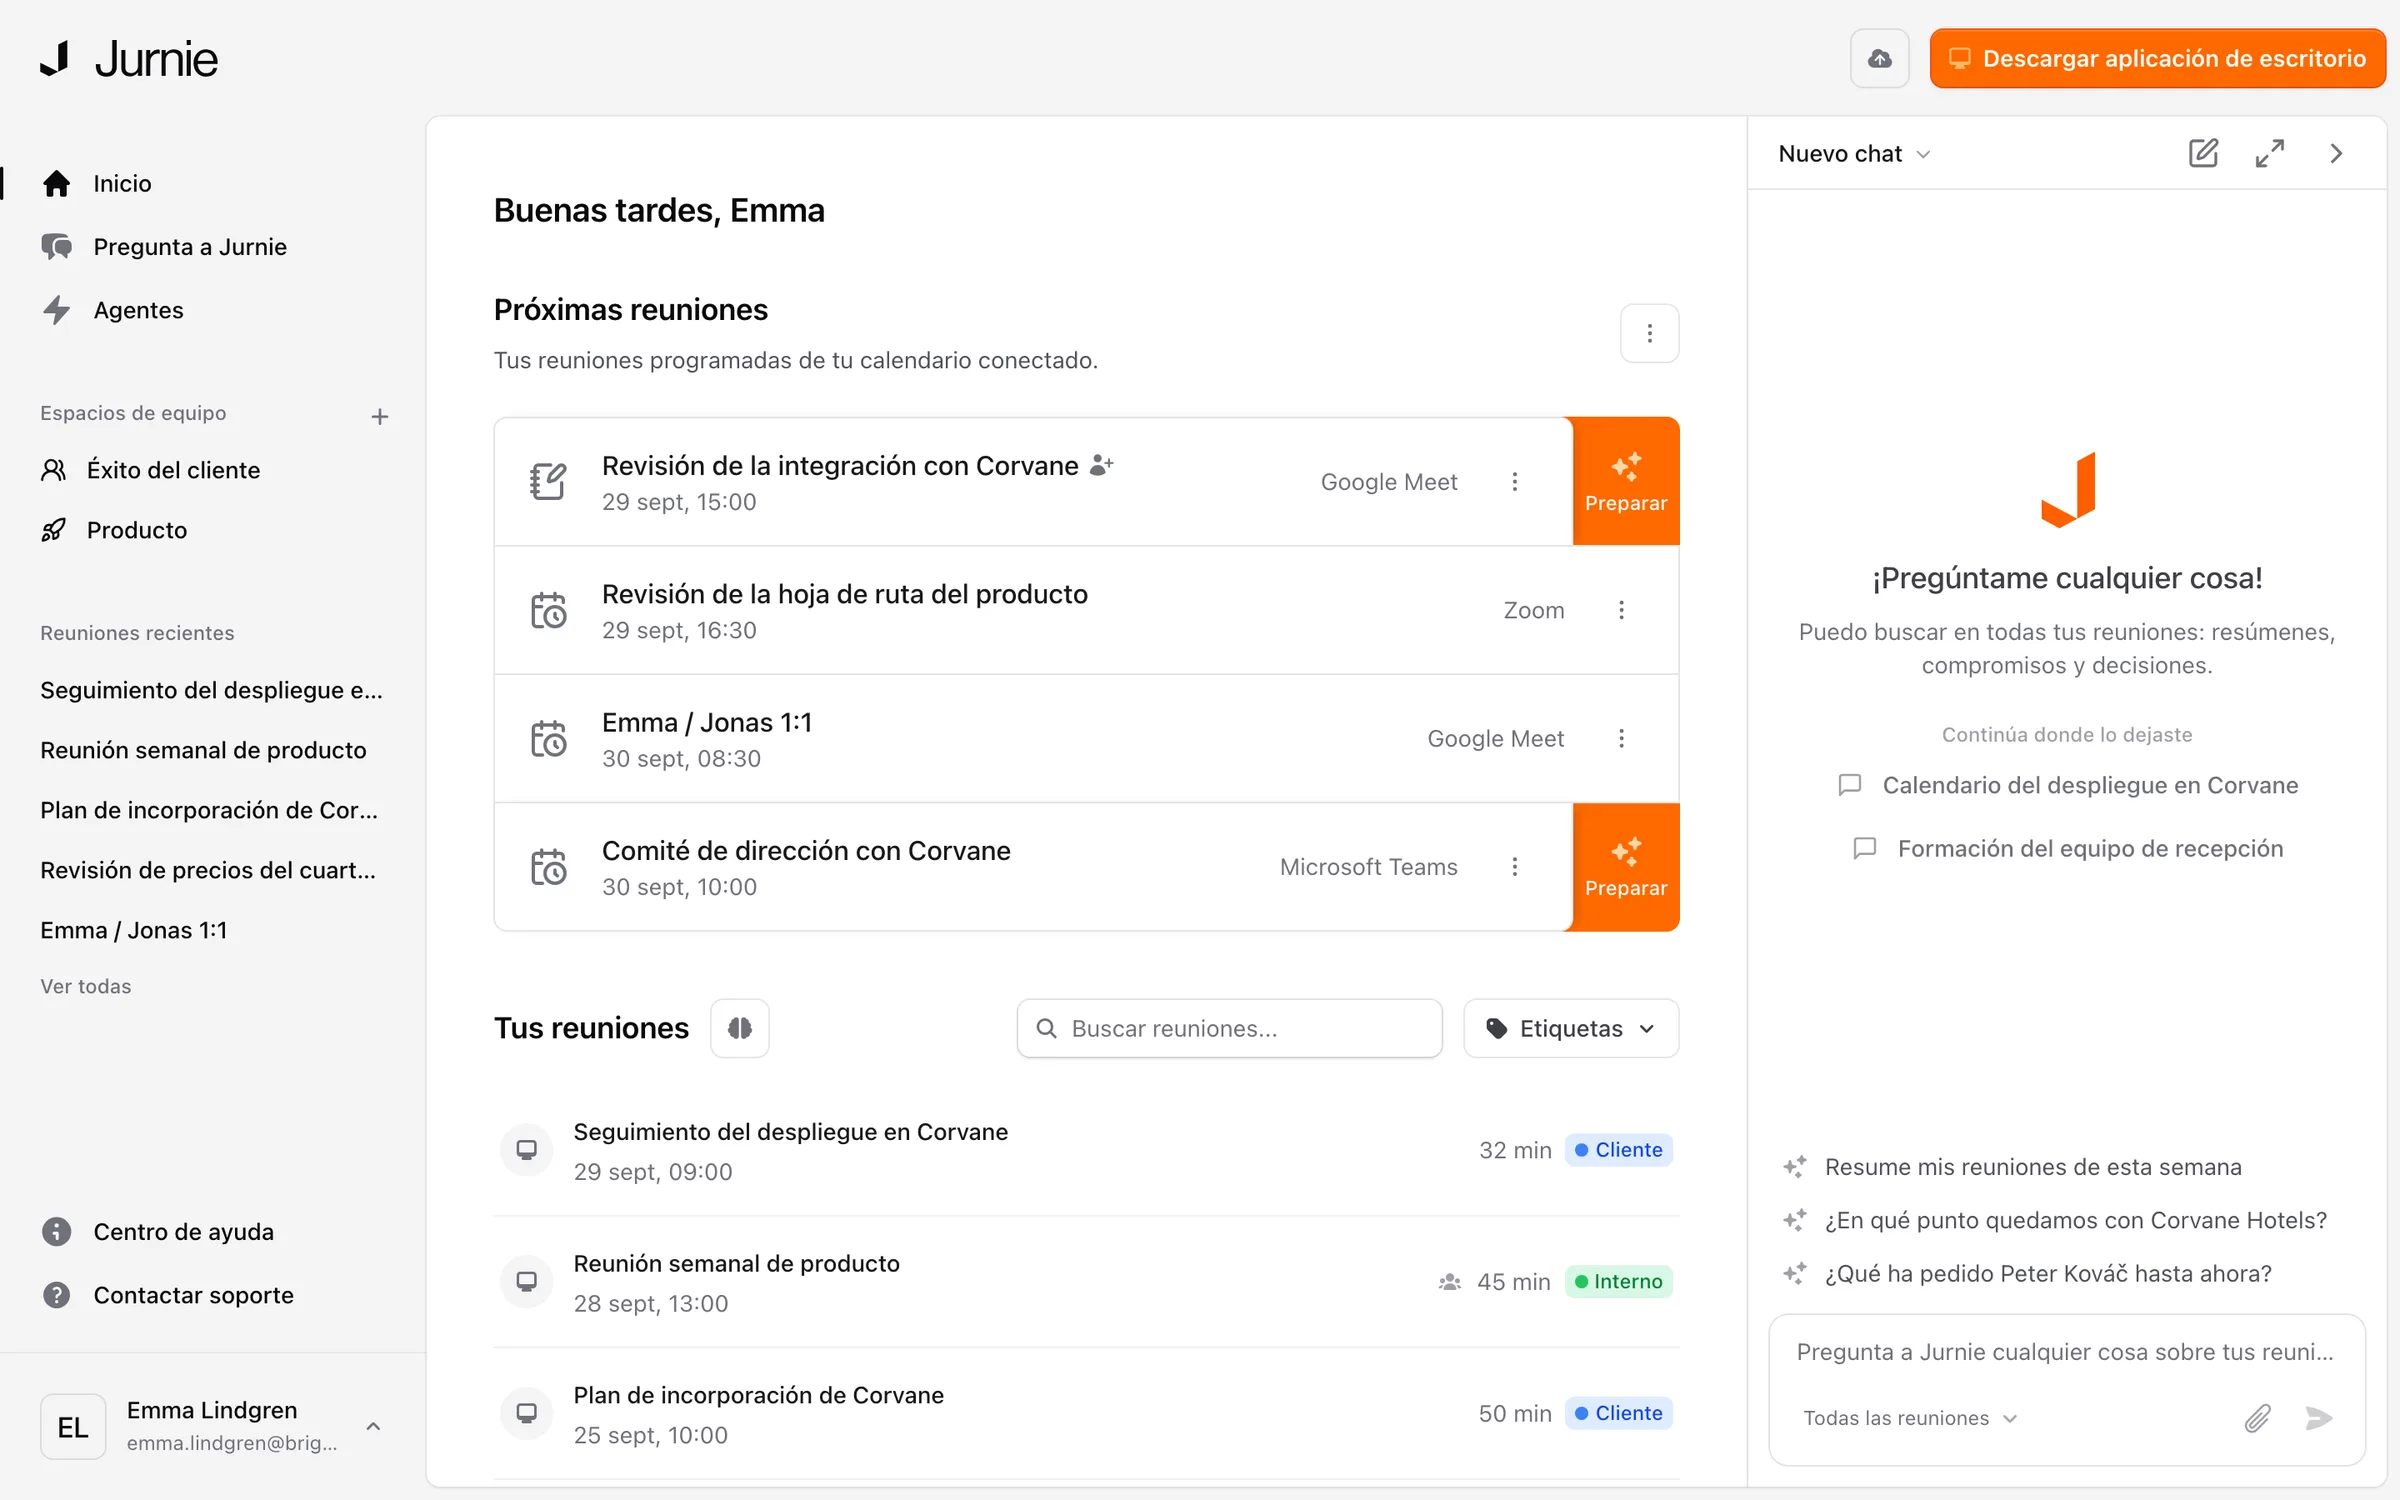
Task: Click Descargar aplicación de escritorio button
Action: pyautogui.click(x=2158, y=59)
